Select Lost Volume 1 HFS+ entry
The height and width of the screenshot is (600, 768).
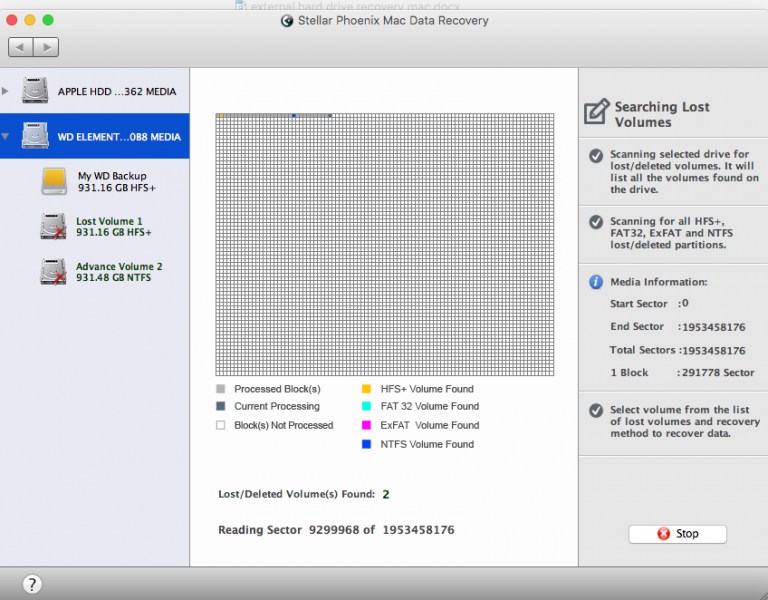point(114,227)
